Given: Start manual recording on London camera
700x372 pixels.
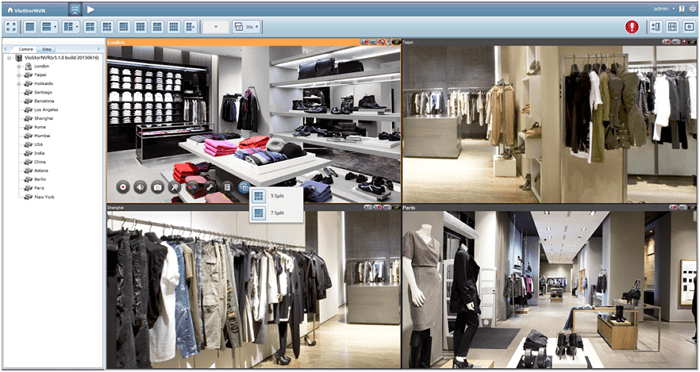Looking at the screenshot, I should [123, 187].
